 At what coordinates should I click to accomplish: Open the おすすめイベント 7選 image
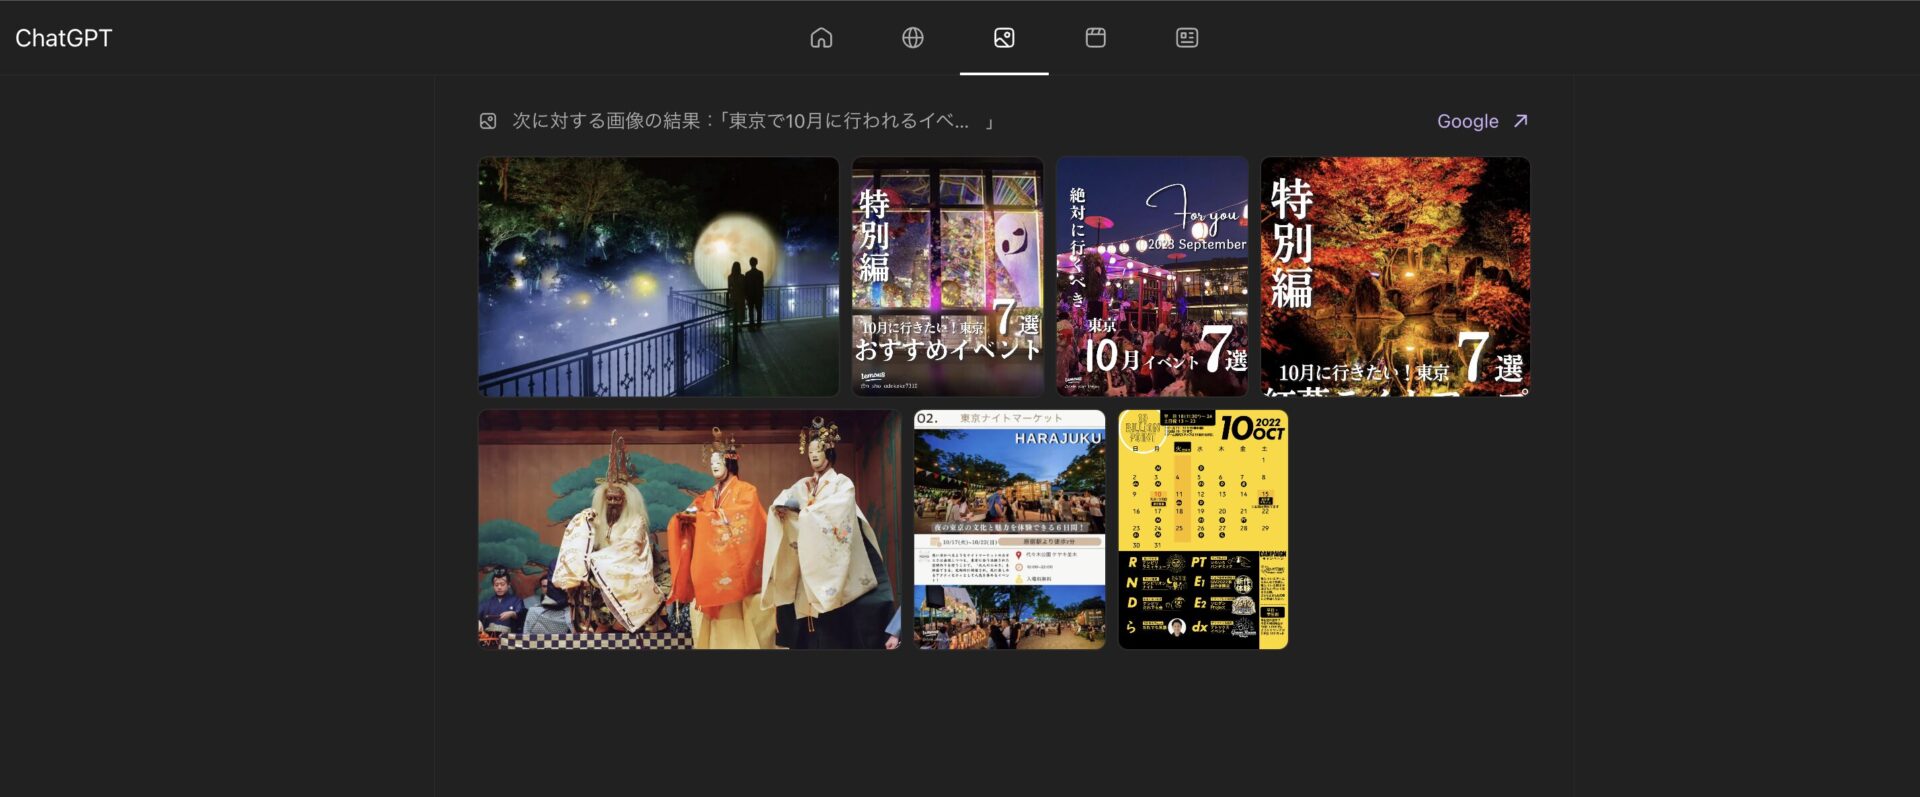tap(947, 276)
